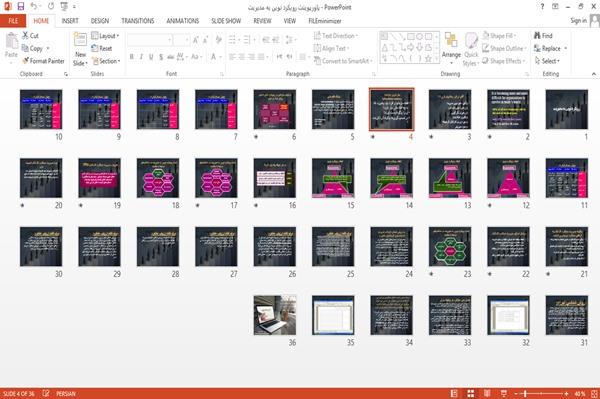The image size is (600, 399).
Task: Toggle Strikethrough formatting
Action: click(x=170, y=57)
